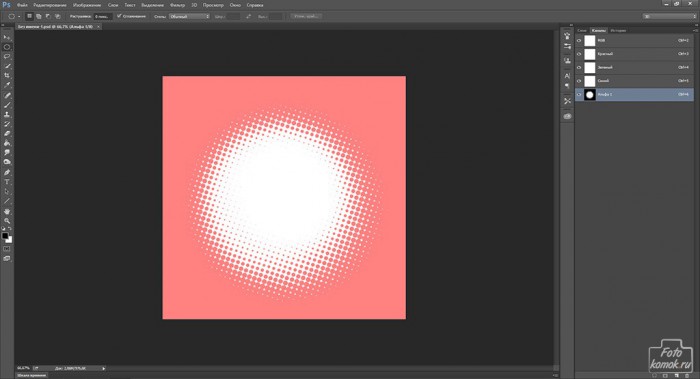The width and height of the screenshot is (700, 379).
Task: Select the Crop tool
Action: click(7, 75)
